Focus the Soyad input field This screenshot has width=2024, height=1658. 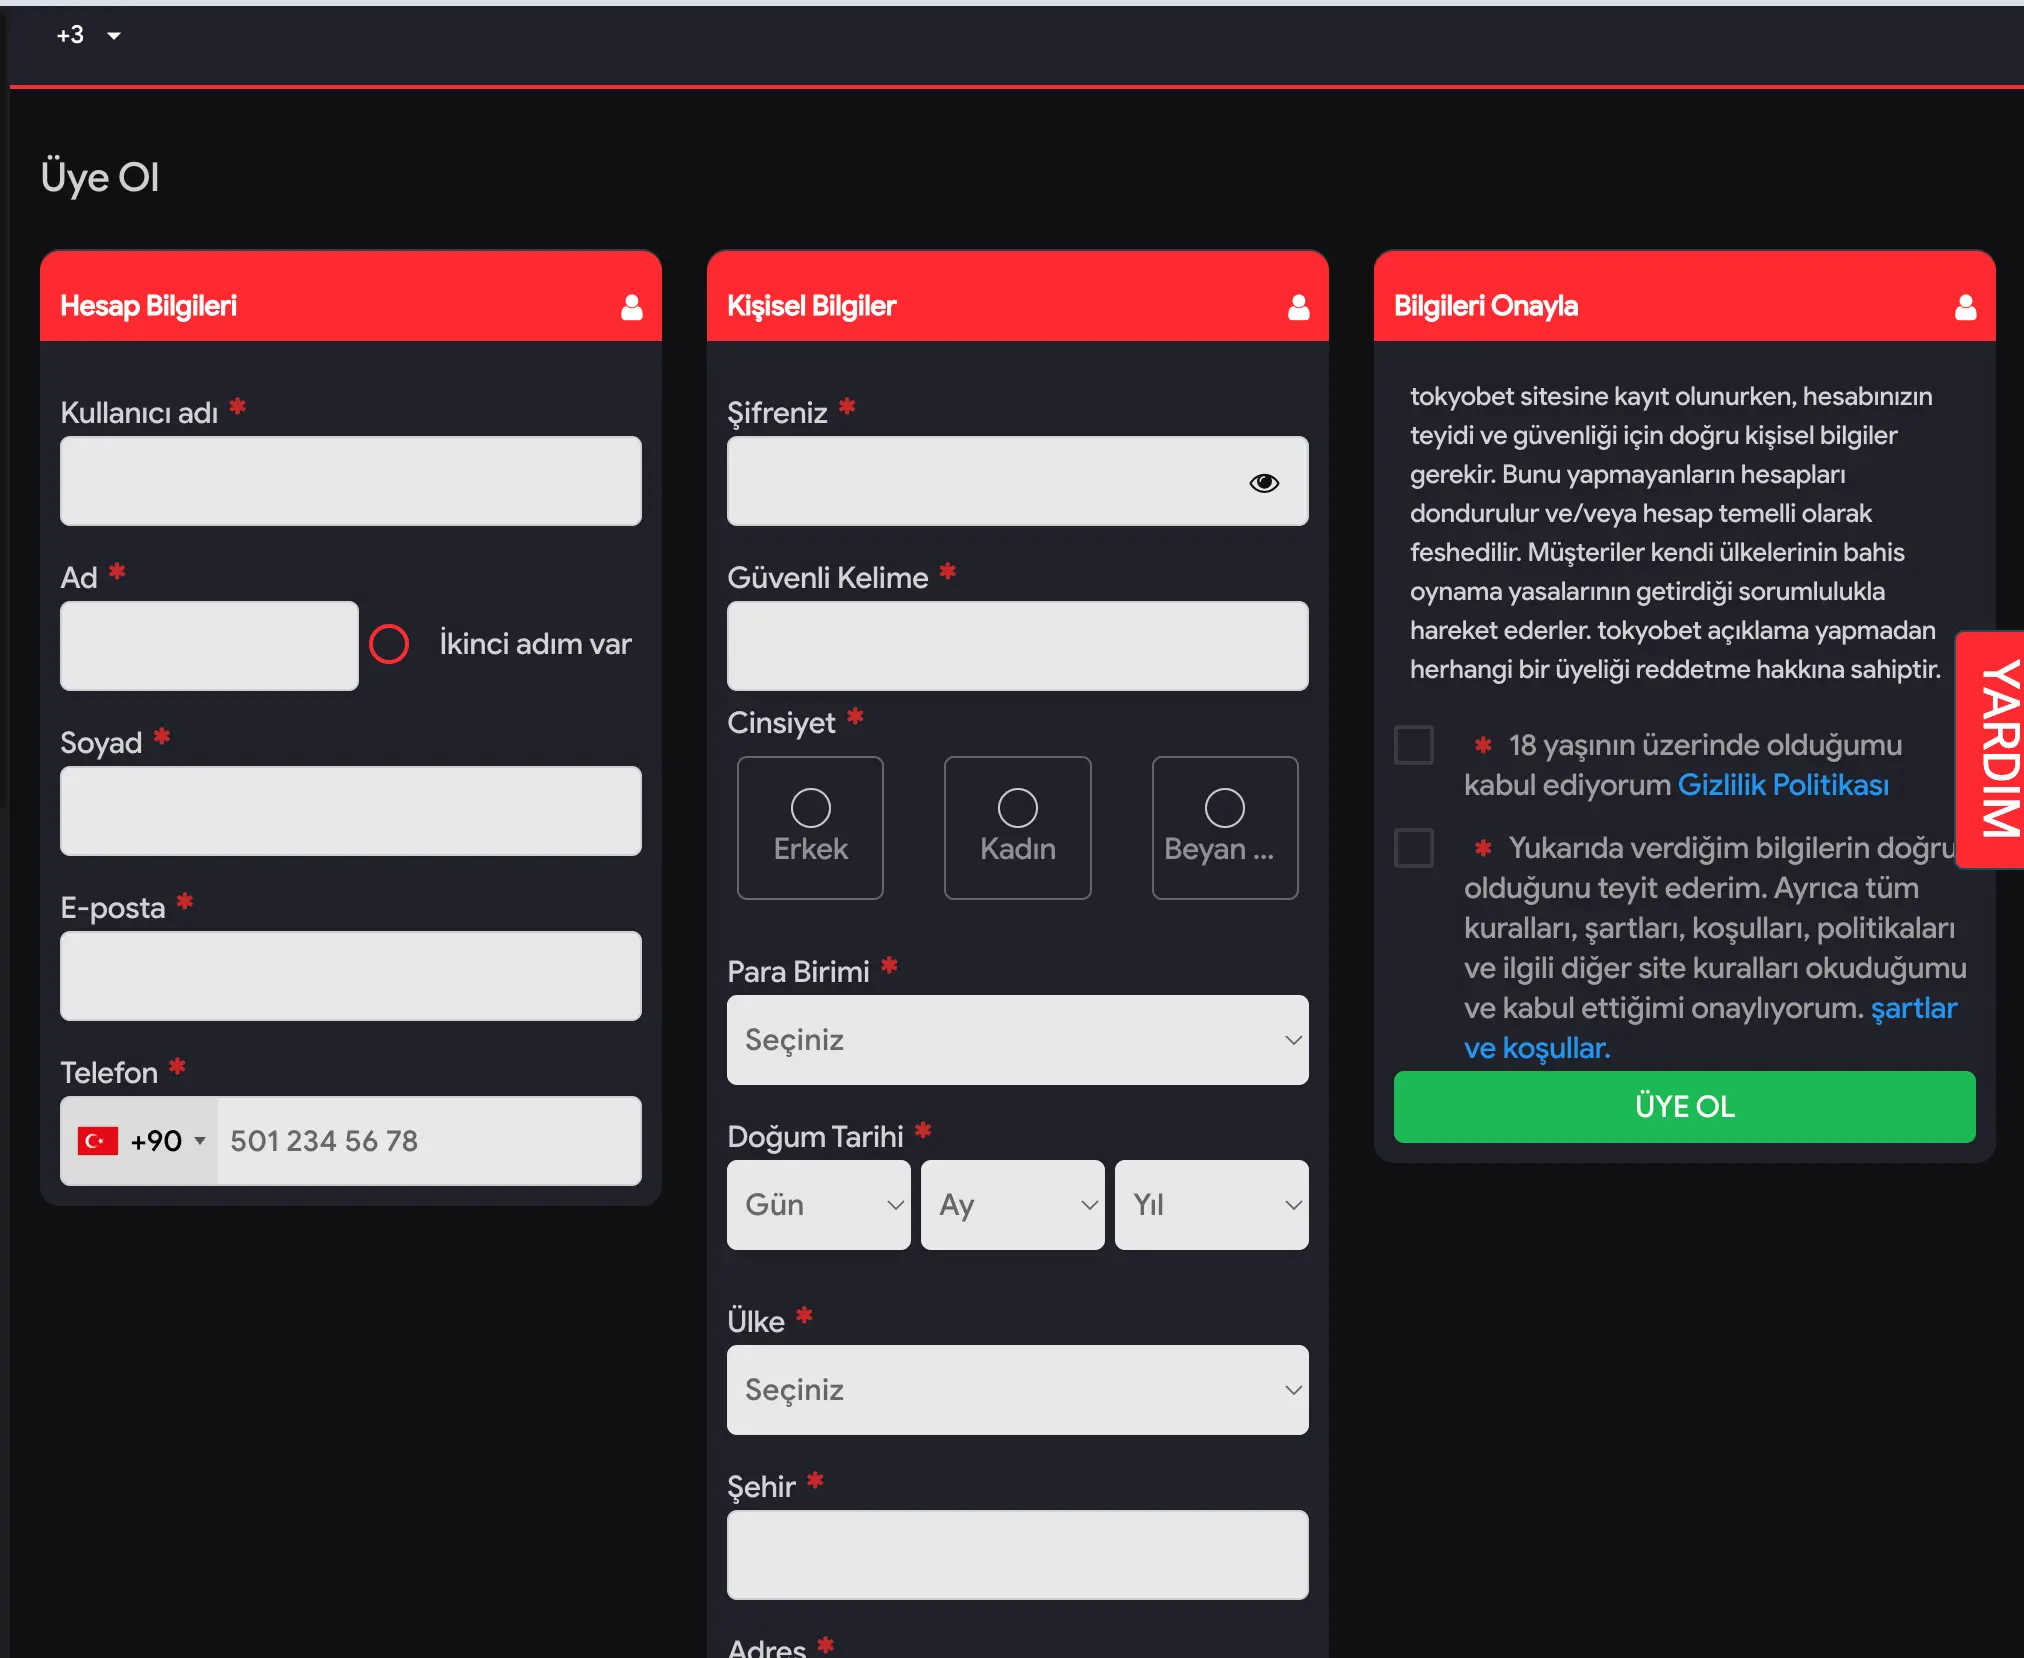point(350,811)
